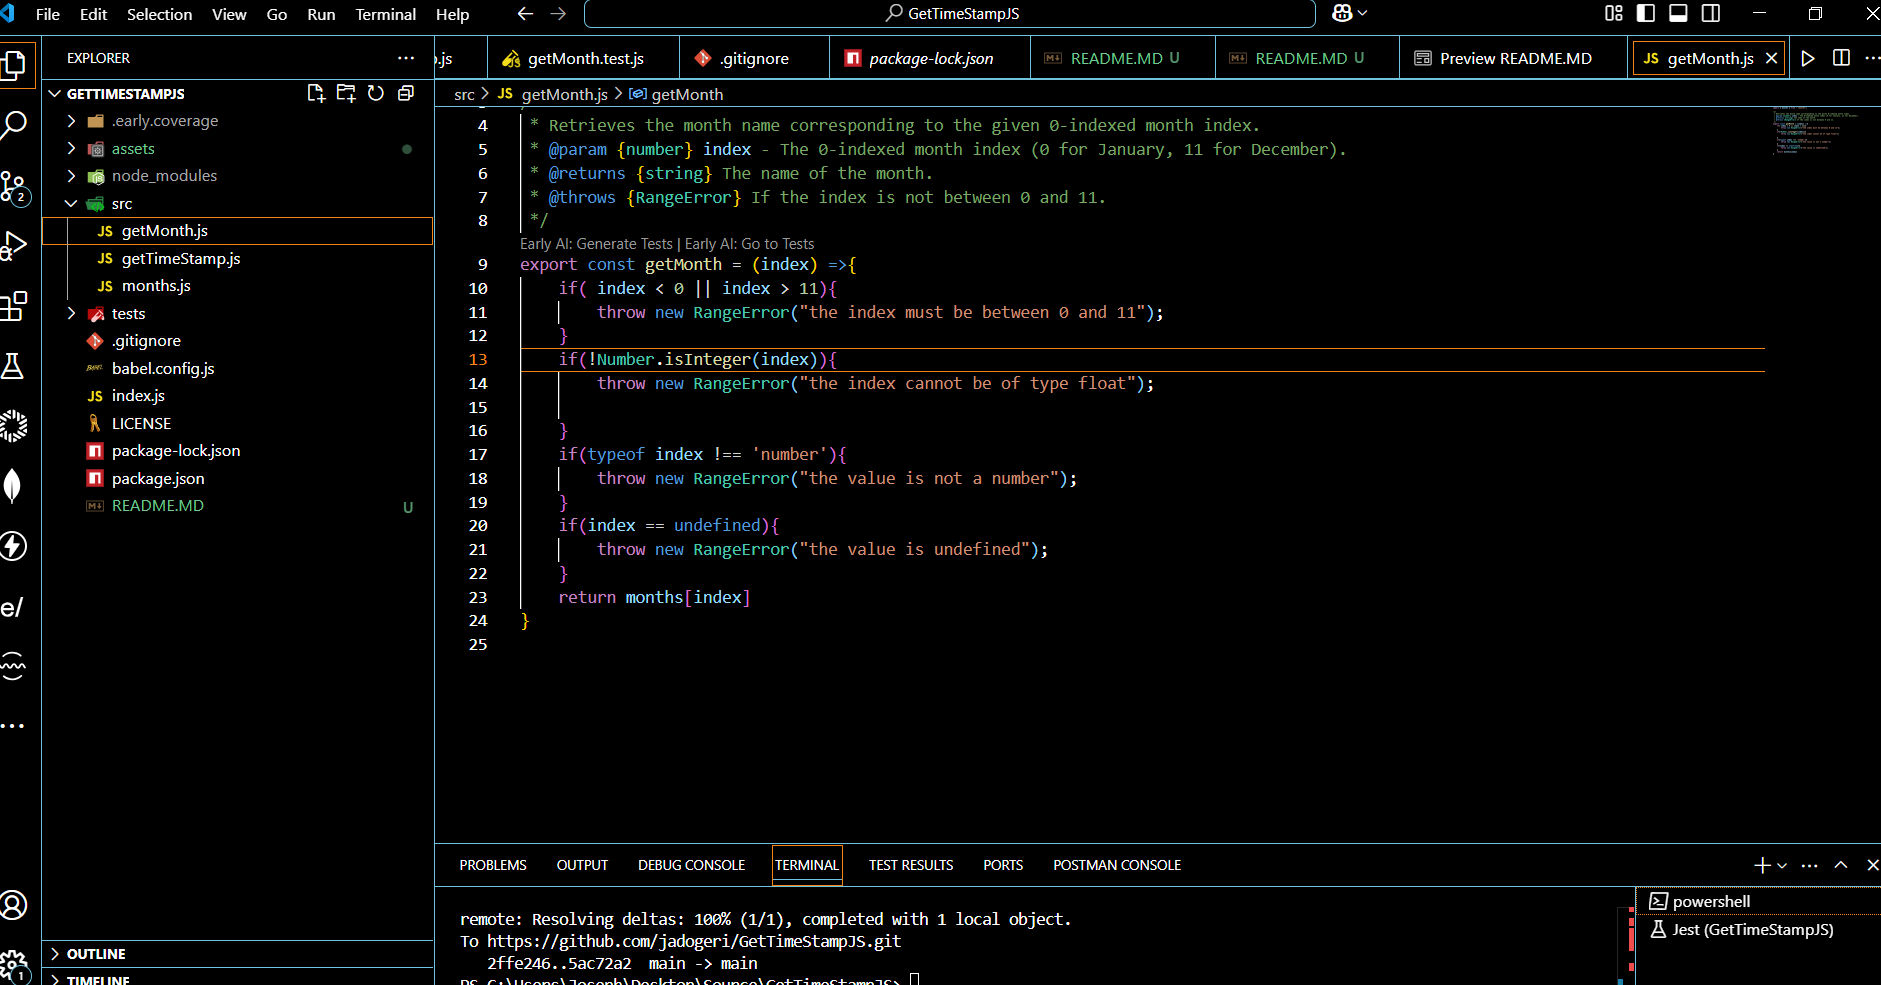Run the getMonth.js file with play button

pos(1808,58)
